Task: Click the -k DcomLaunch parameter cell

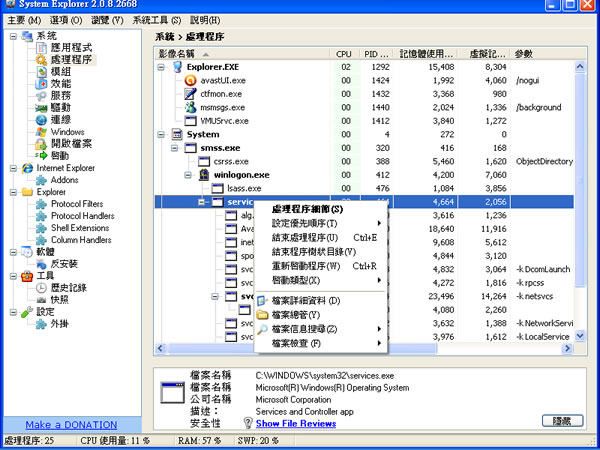Action: [x=543, y=269]
